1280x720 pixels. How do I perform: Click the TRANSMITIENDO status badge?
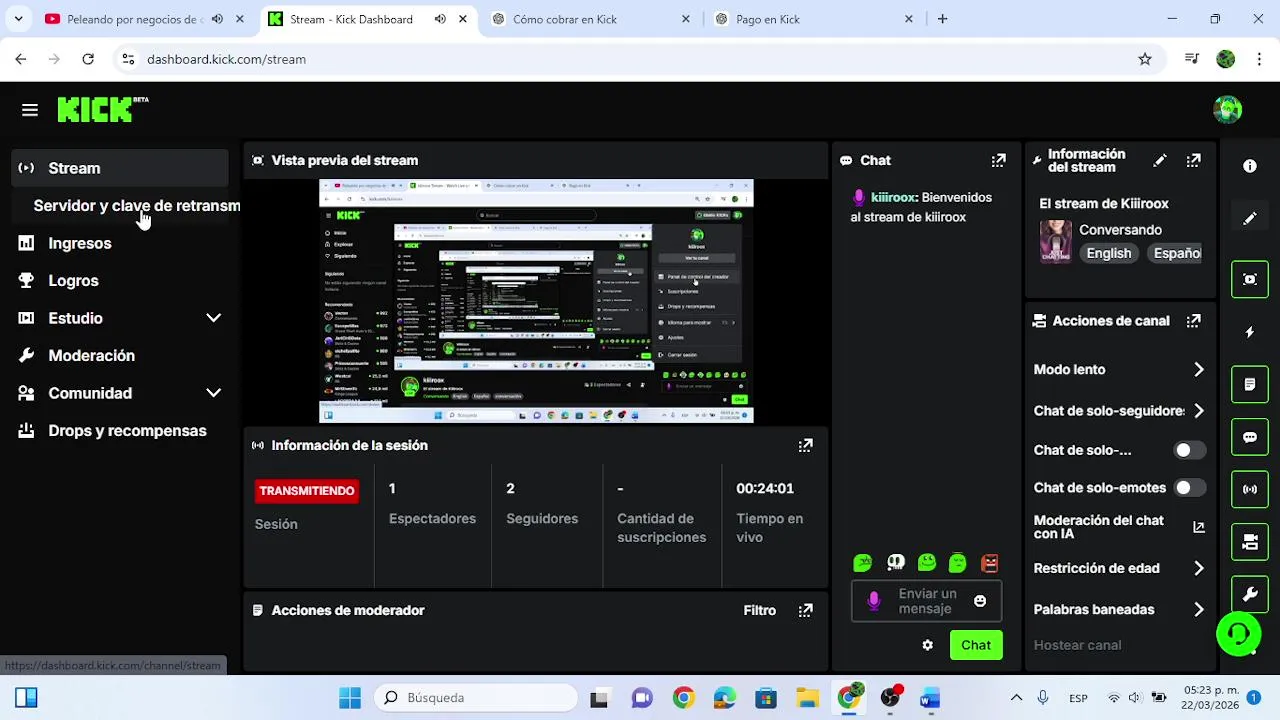click(x=306, y=491)
